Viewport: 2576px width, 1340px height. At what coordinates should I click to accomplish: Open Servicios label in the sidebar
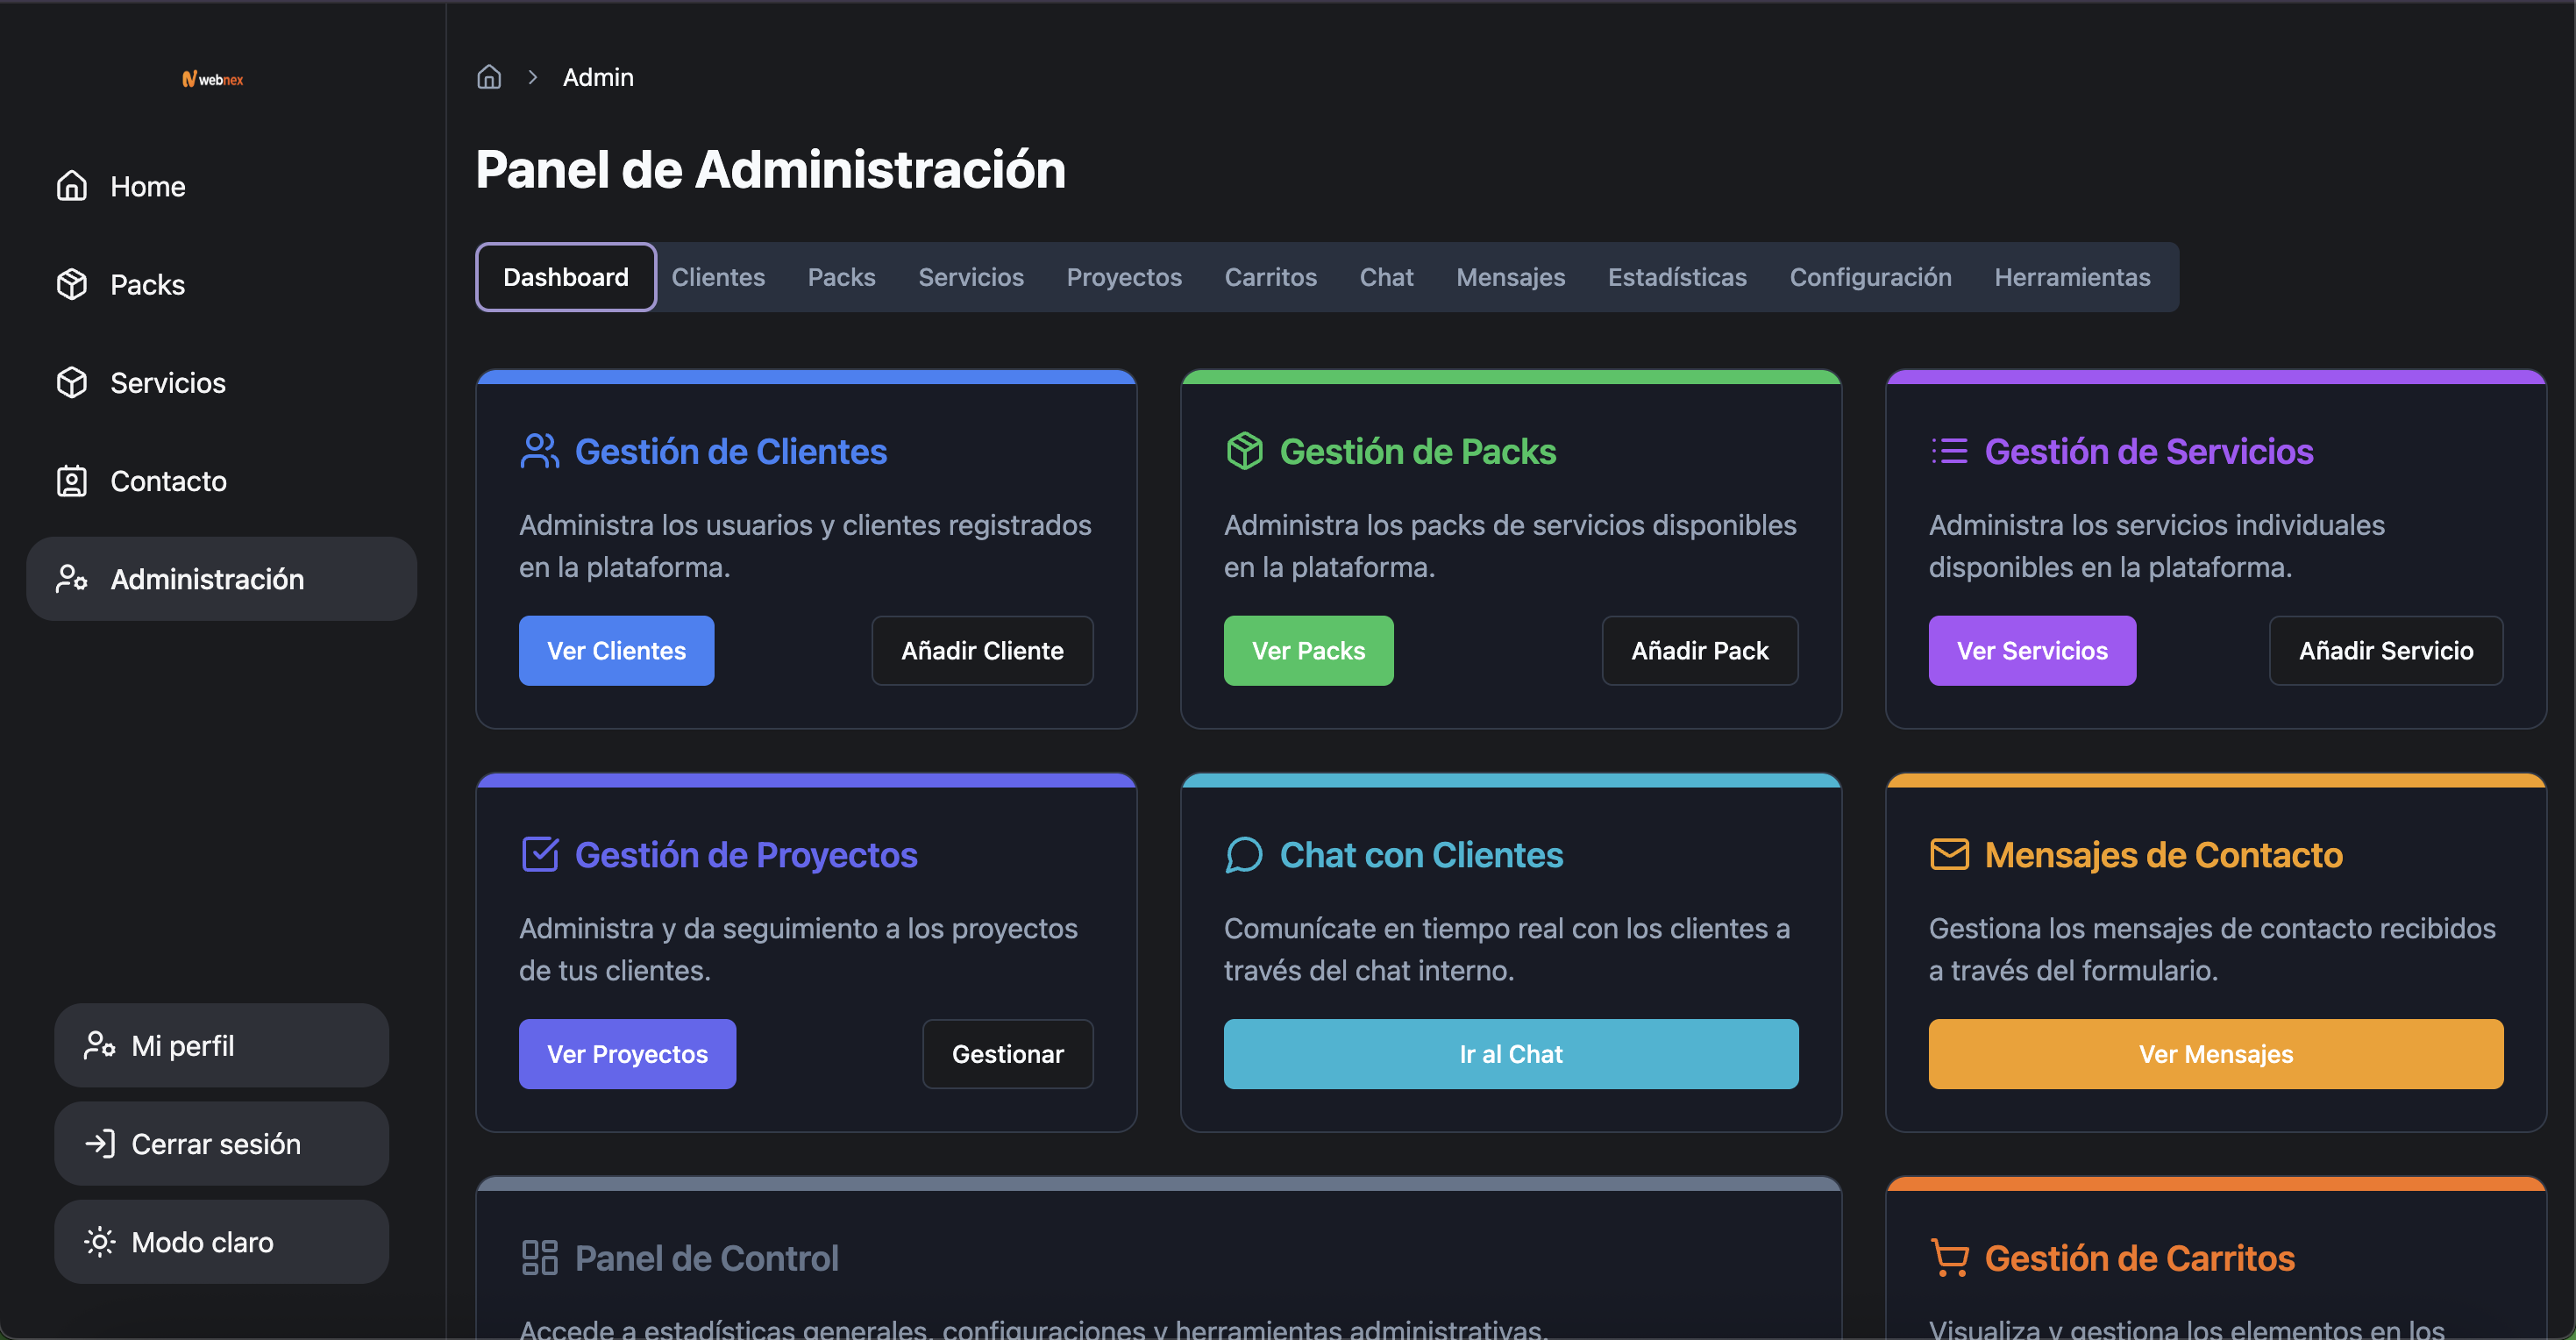[x=168, y=382]
